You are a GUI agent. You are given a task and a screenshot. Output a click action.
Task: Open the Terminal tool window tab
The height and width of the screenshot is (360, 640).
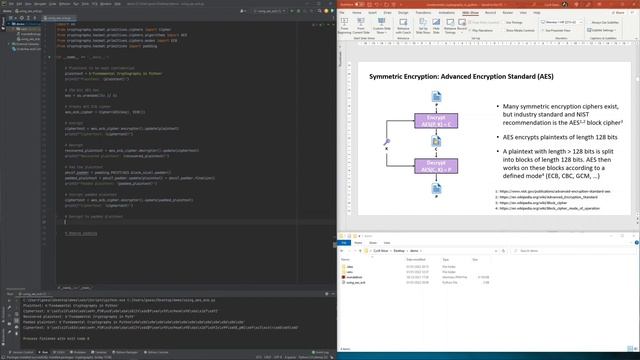click(x=99, y=352)
